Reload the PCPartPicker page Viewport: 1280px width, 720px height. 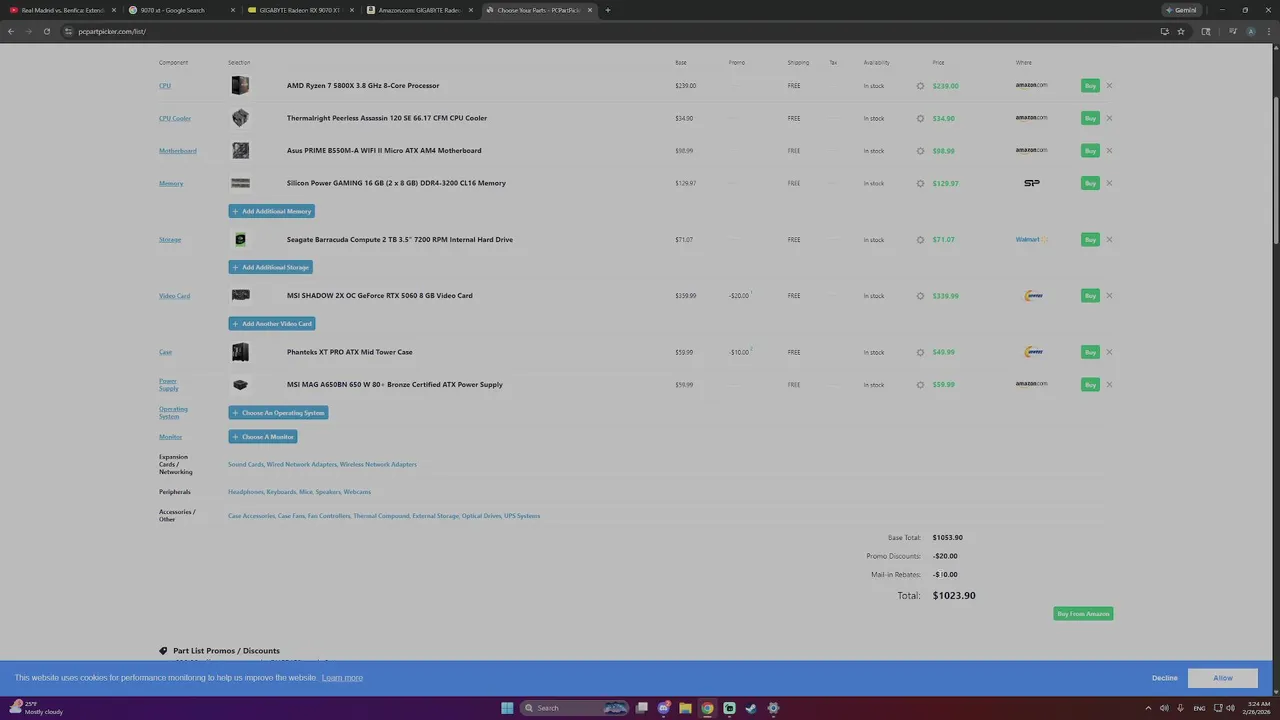point(46,31)
